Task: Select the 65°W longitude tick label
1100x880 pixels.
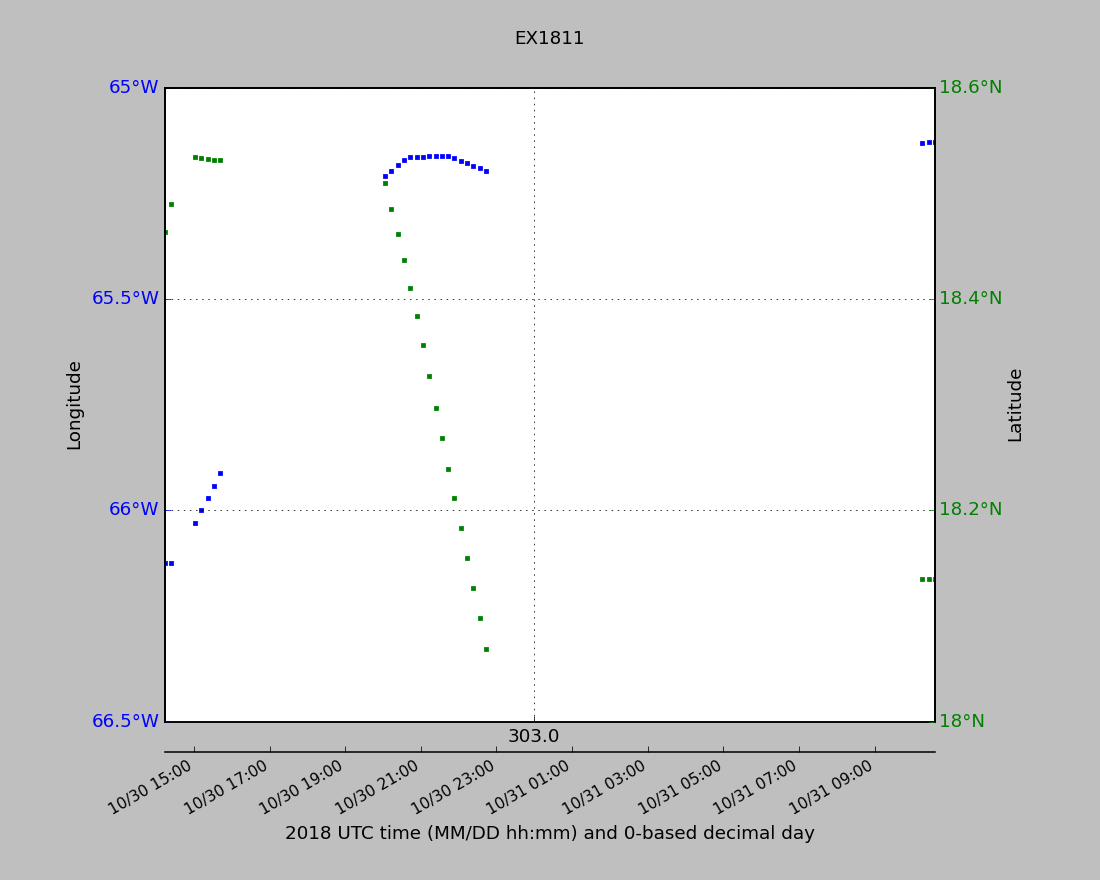Action: [x=133, y=88]
